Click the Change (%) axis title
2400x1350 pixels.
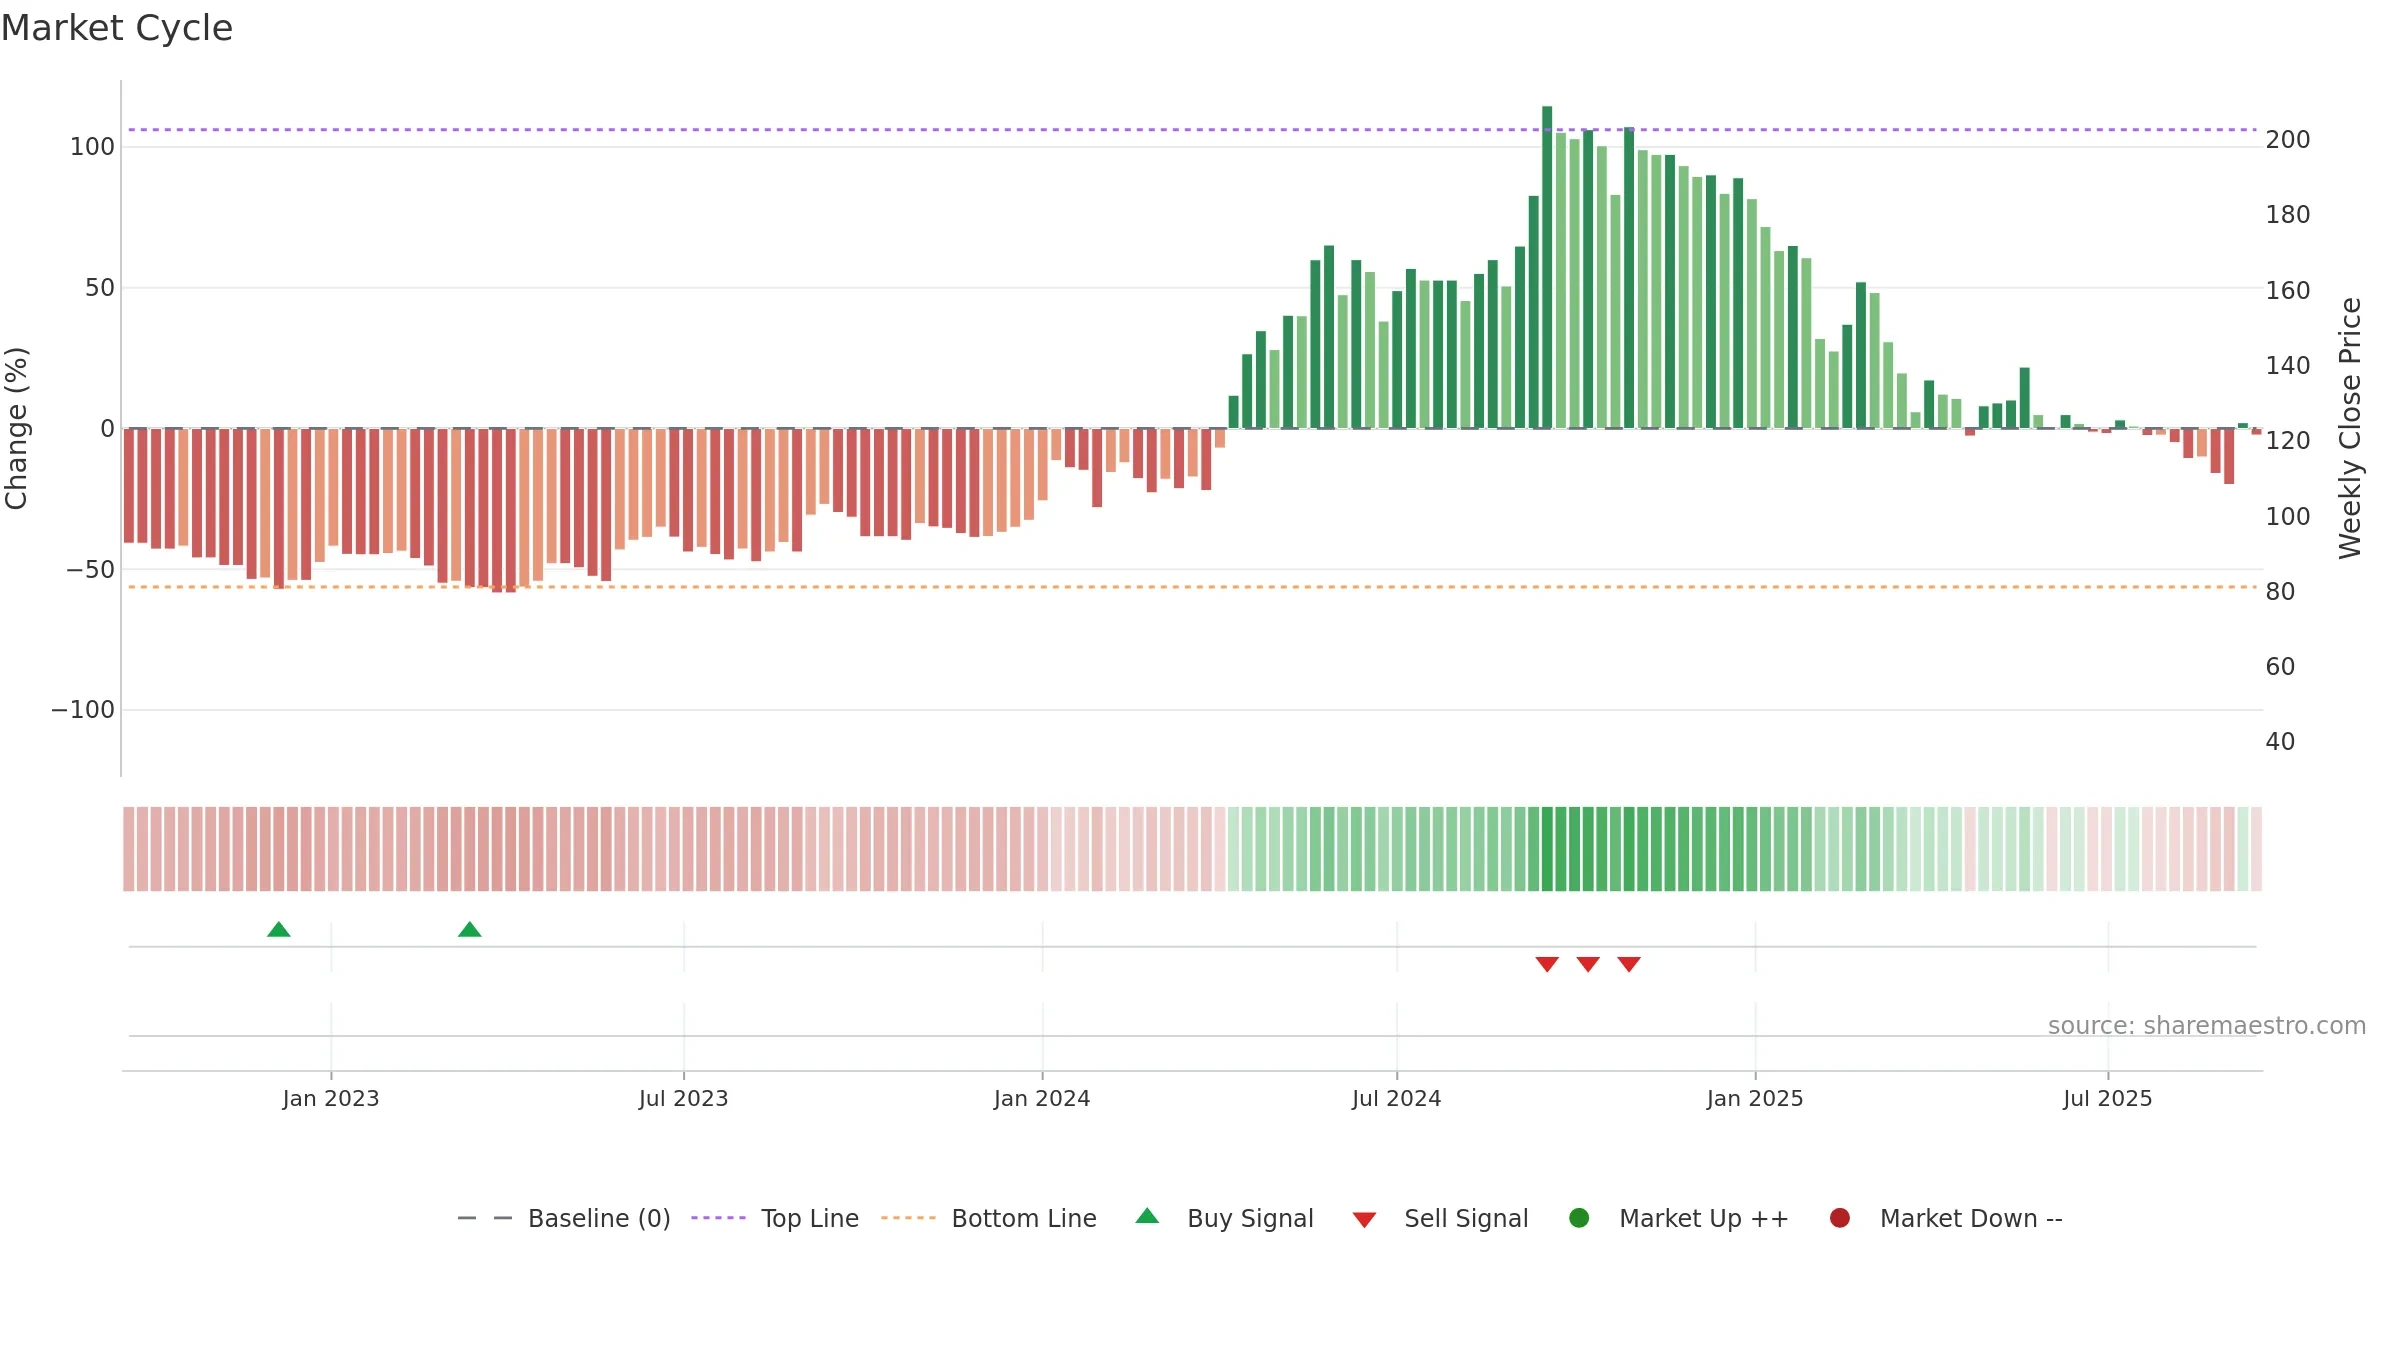16,428
